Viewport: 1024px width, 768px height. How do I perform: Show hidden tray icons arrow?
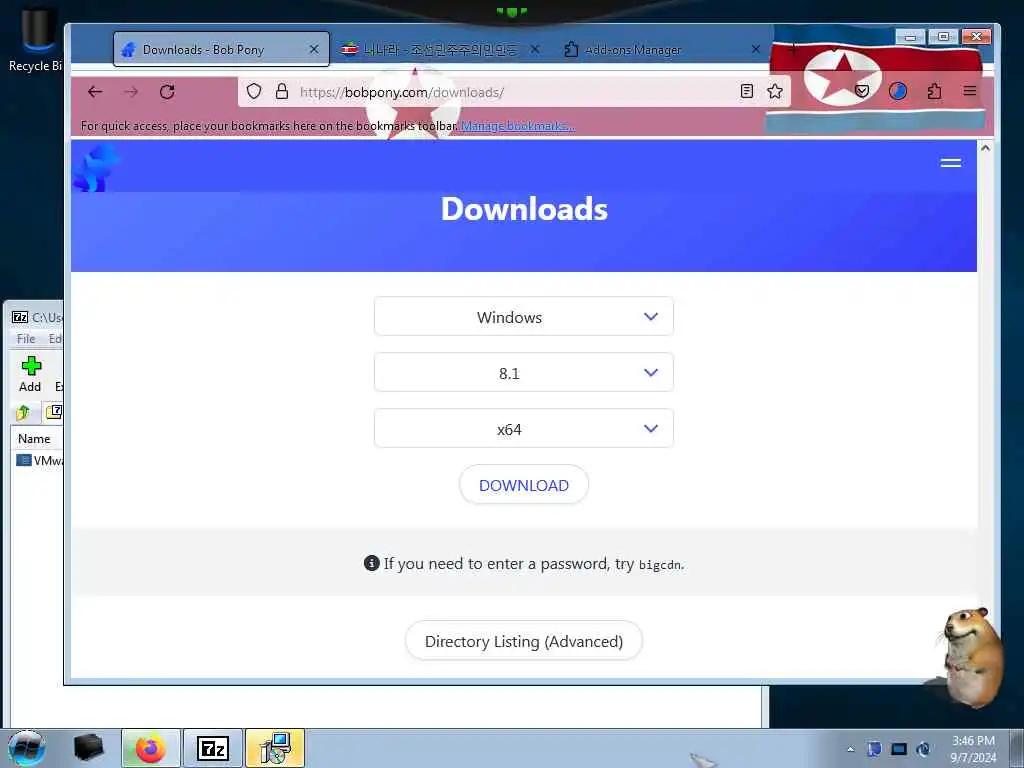click(850, 750)
